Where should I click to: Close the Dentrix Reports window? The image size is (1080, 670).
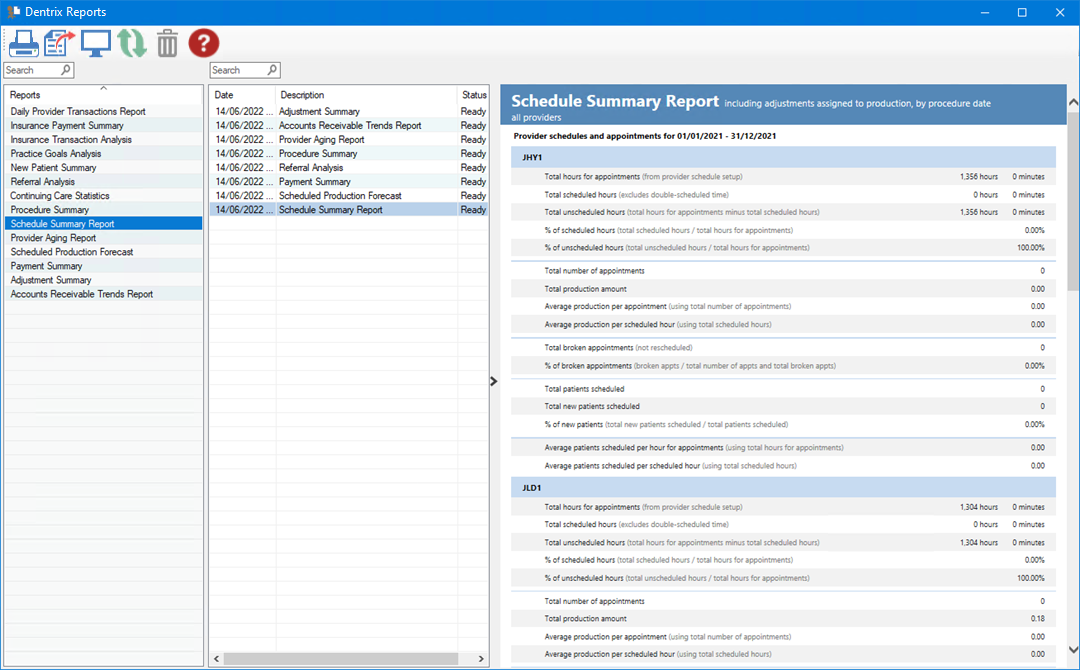point(1060,12)
